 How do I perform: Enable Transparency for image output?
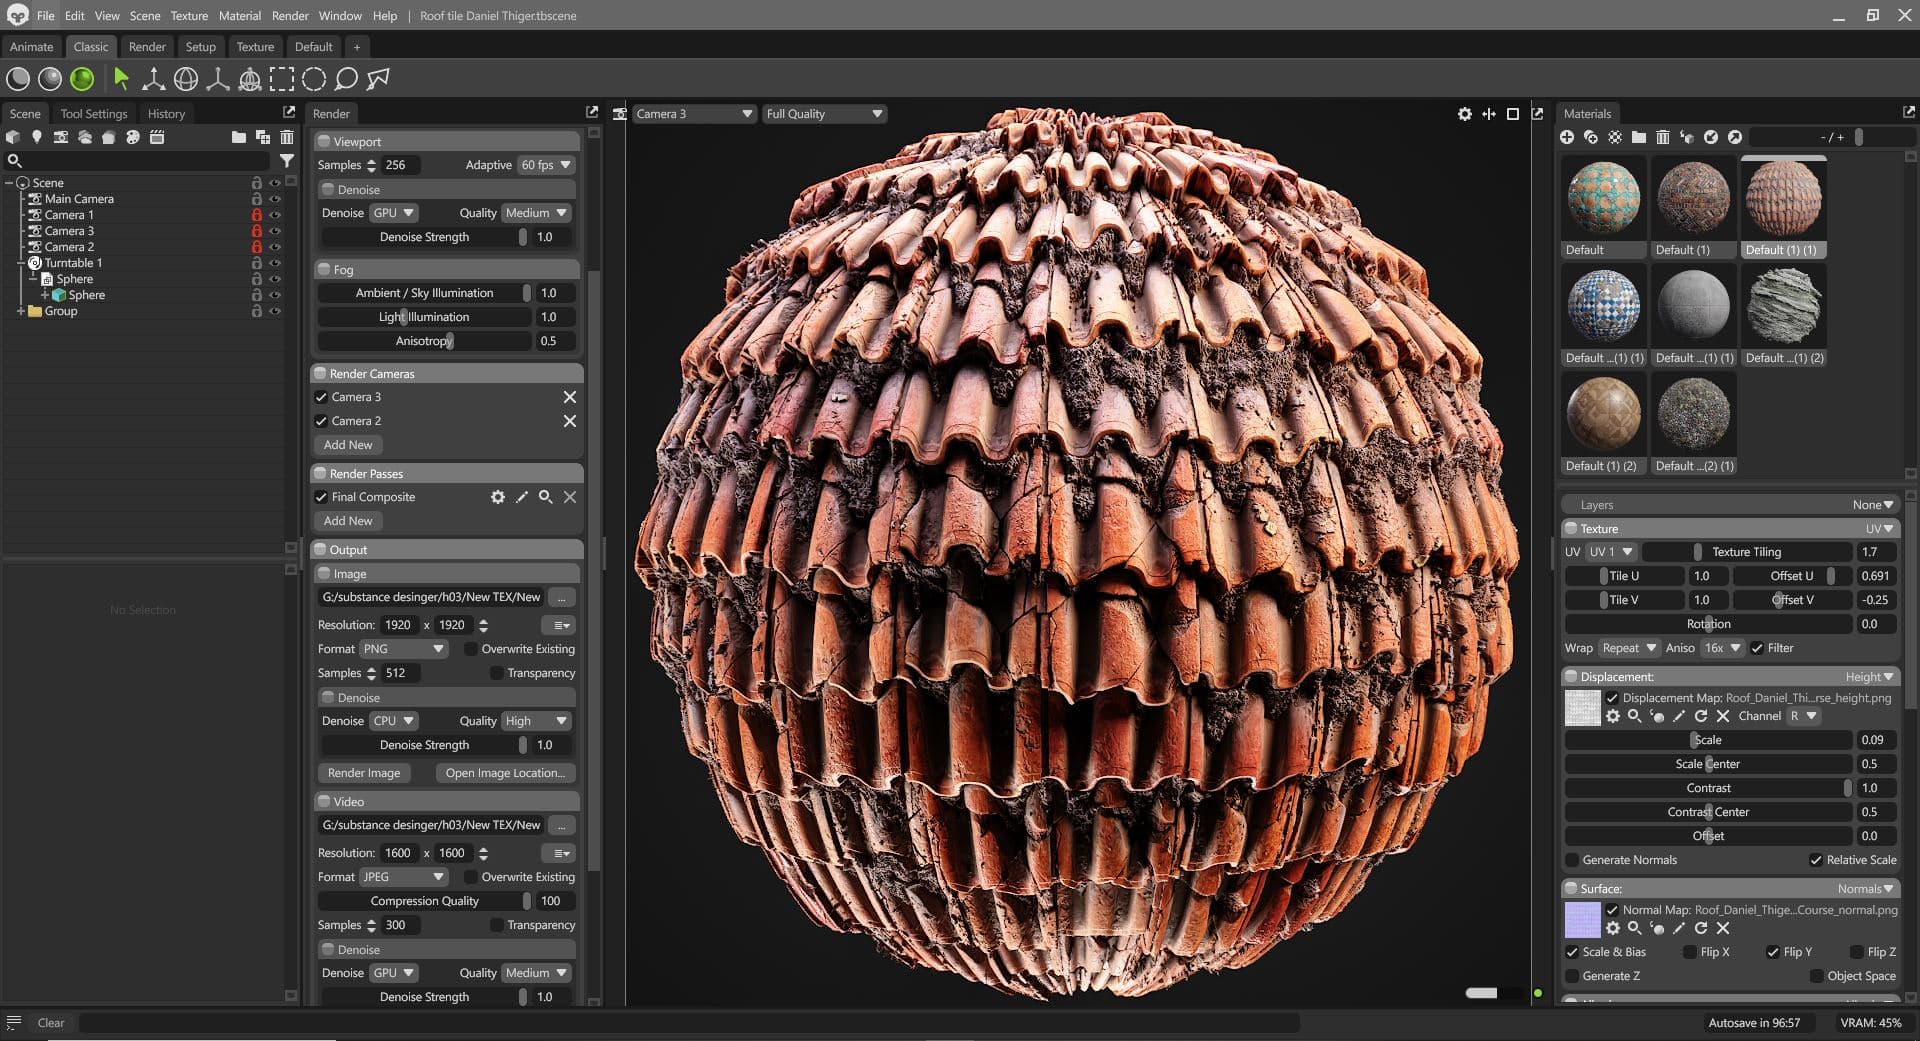pos(497,673)
